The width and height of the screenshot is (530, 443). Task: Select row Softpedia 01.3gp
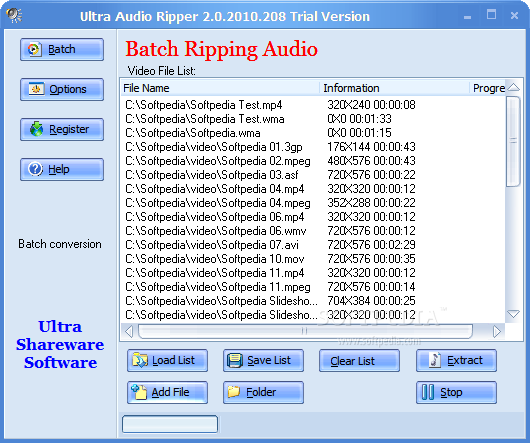tap(313, 147)
